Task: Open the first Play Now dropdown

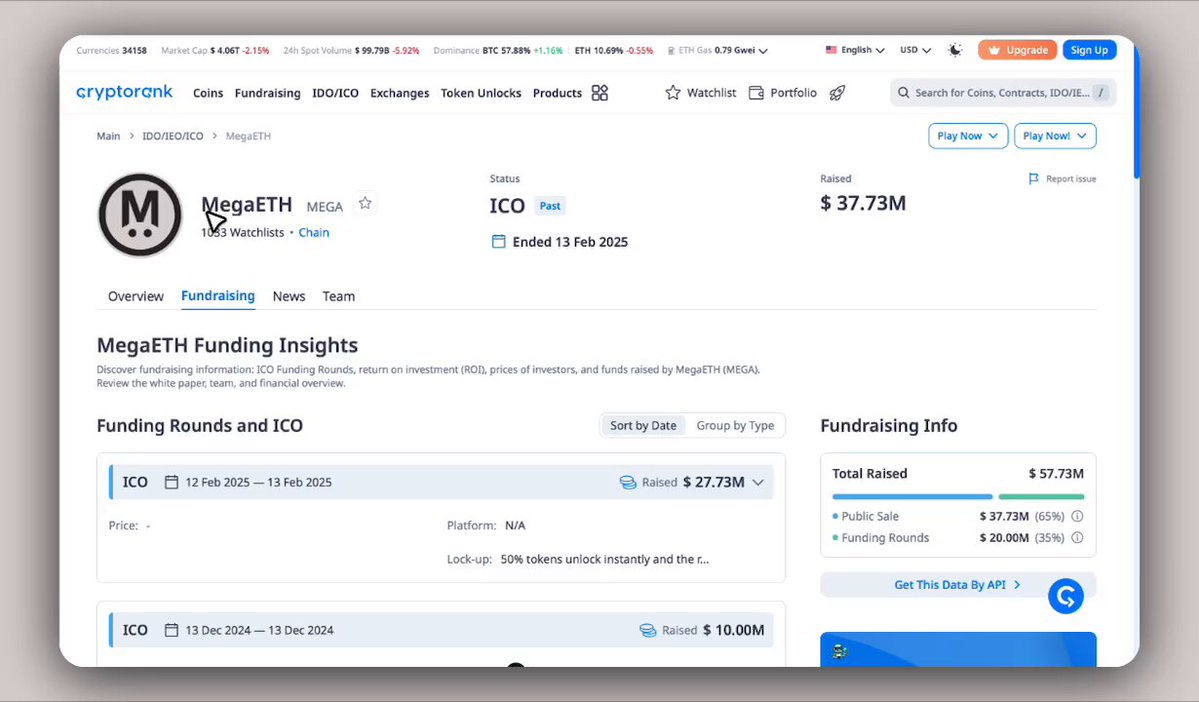Action: [x=968, y=135]
